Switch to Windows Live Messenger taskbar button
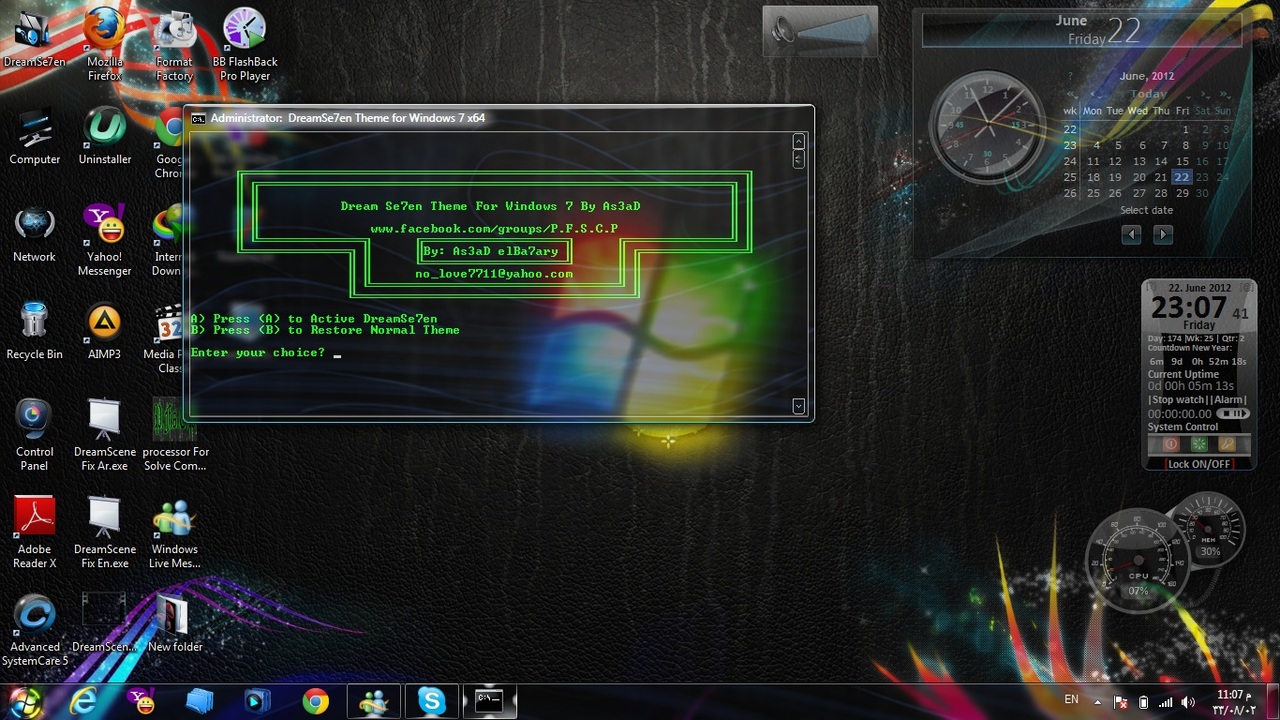The height and width of the screenshot is (720, 1280). tap(374, 701)
